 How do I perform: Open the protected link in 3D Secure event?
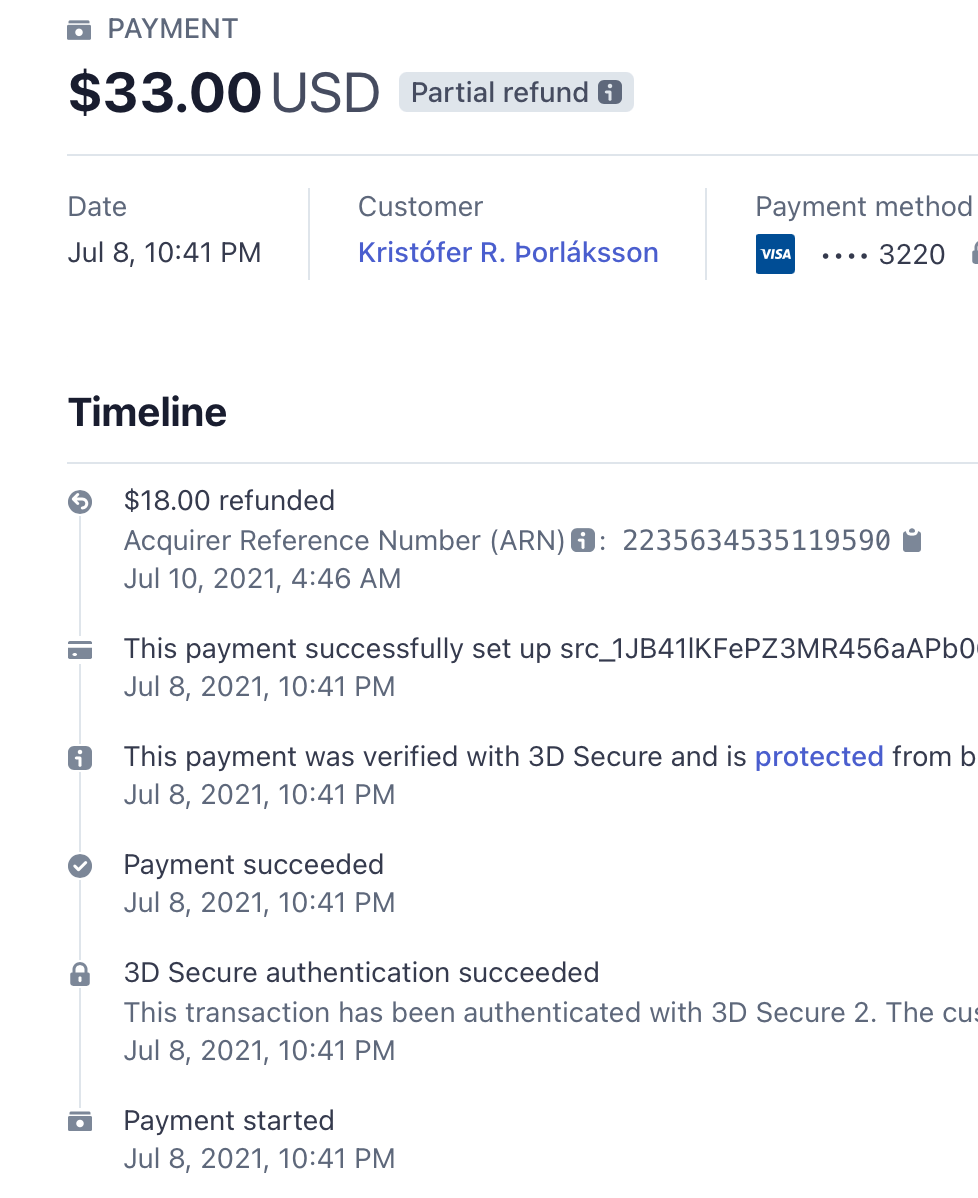(x=819, y=756)
